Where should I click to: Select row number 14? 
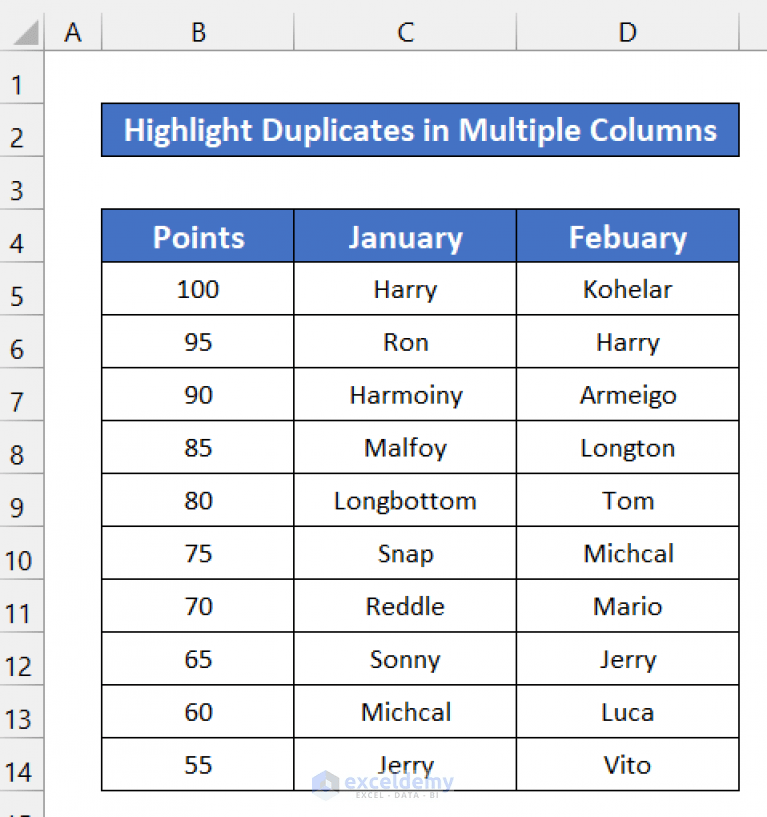[21, 764]
